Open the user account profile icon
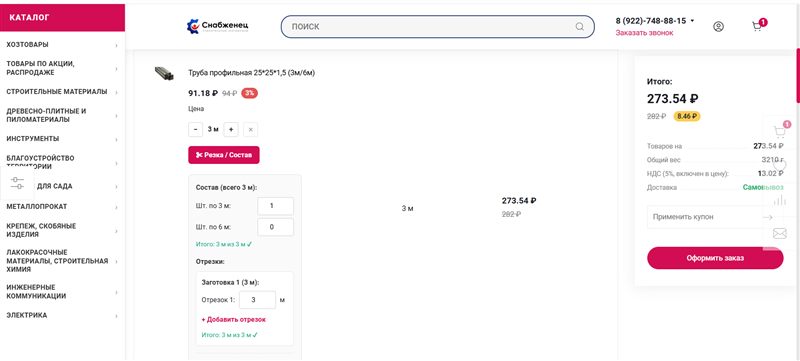 click(718, 27)
